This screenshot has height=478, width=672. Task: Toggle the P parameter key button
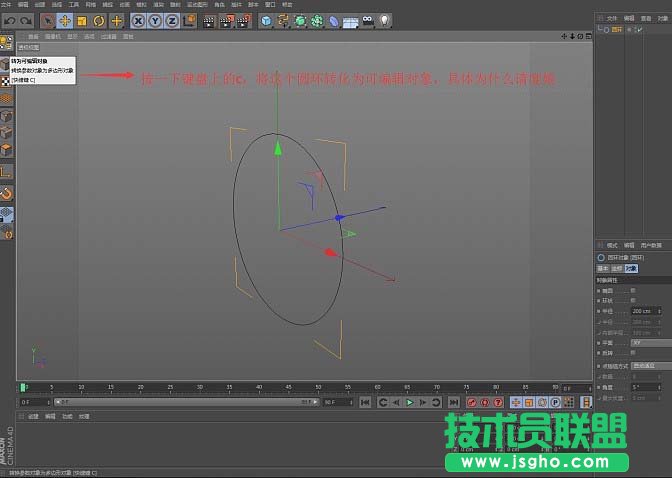(x=555, y=402)
